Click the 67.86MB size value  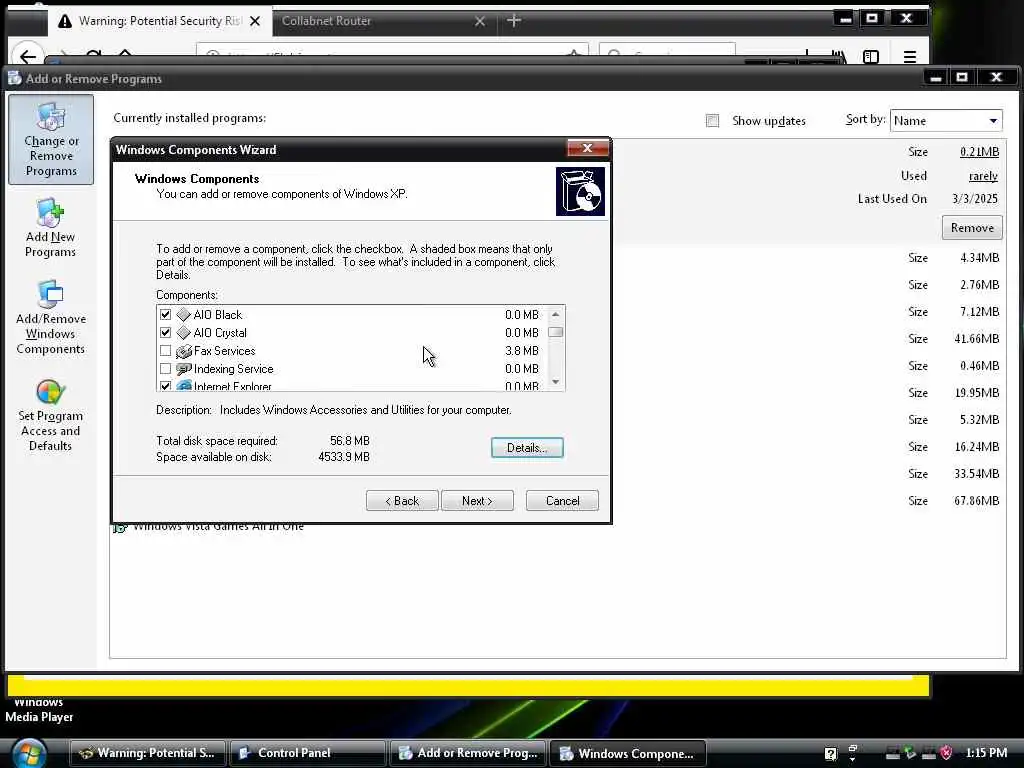(976, 501)
